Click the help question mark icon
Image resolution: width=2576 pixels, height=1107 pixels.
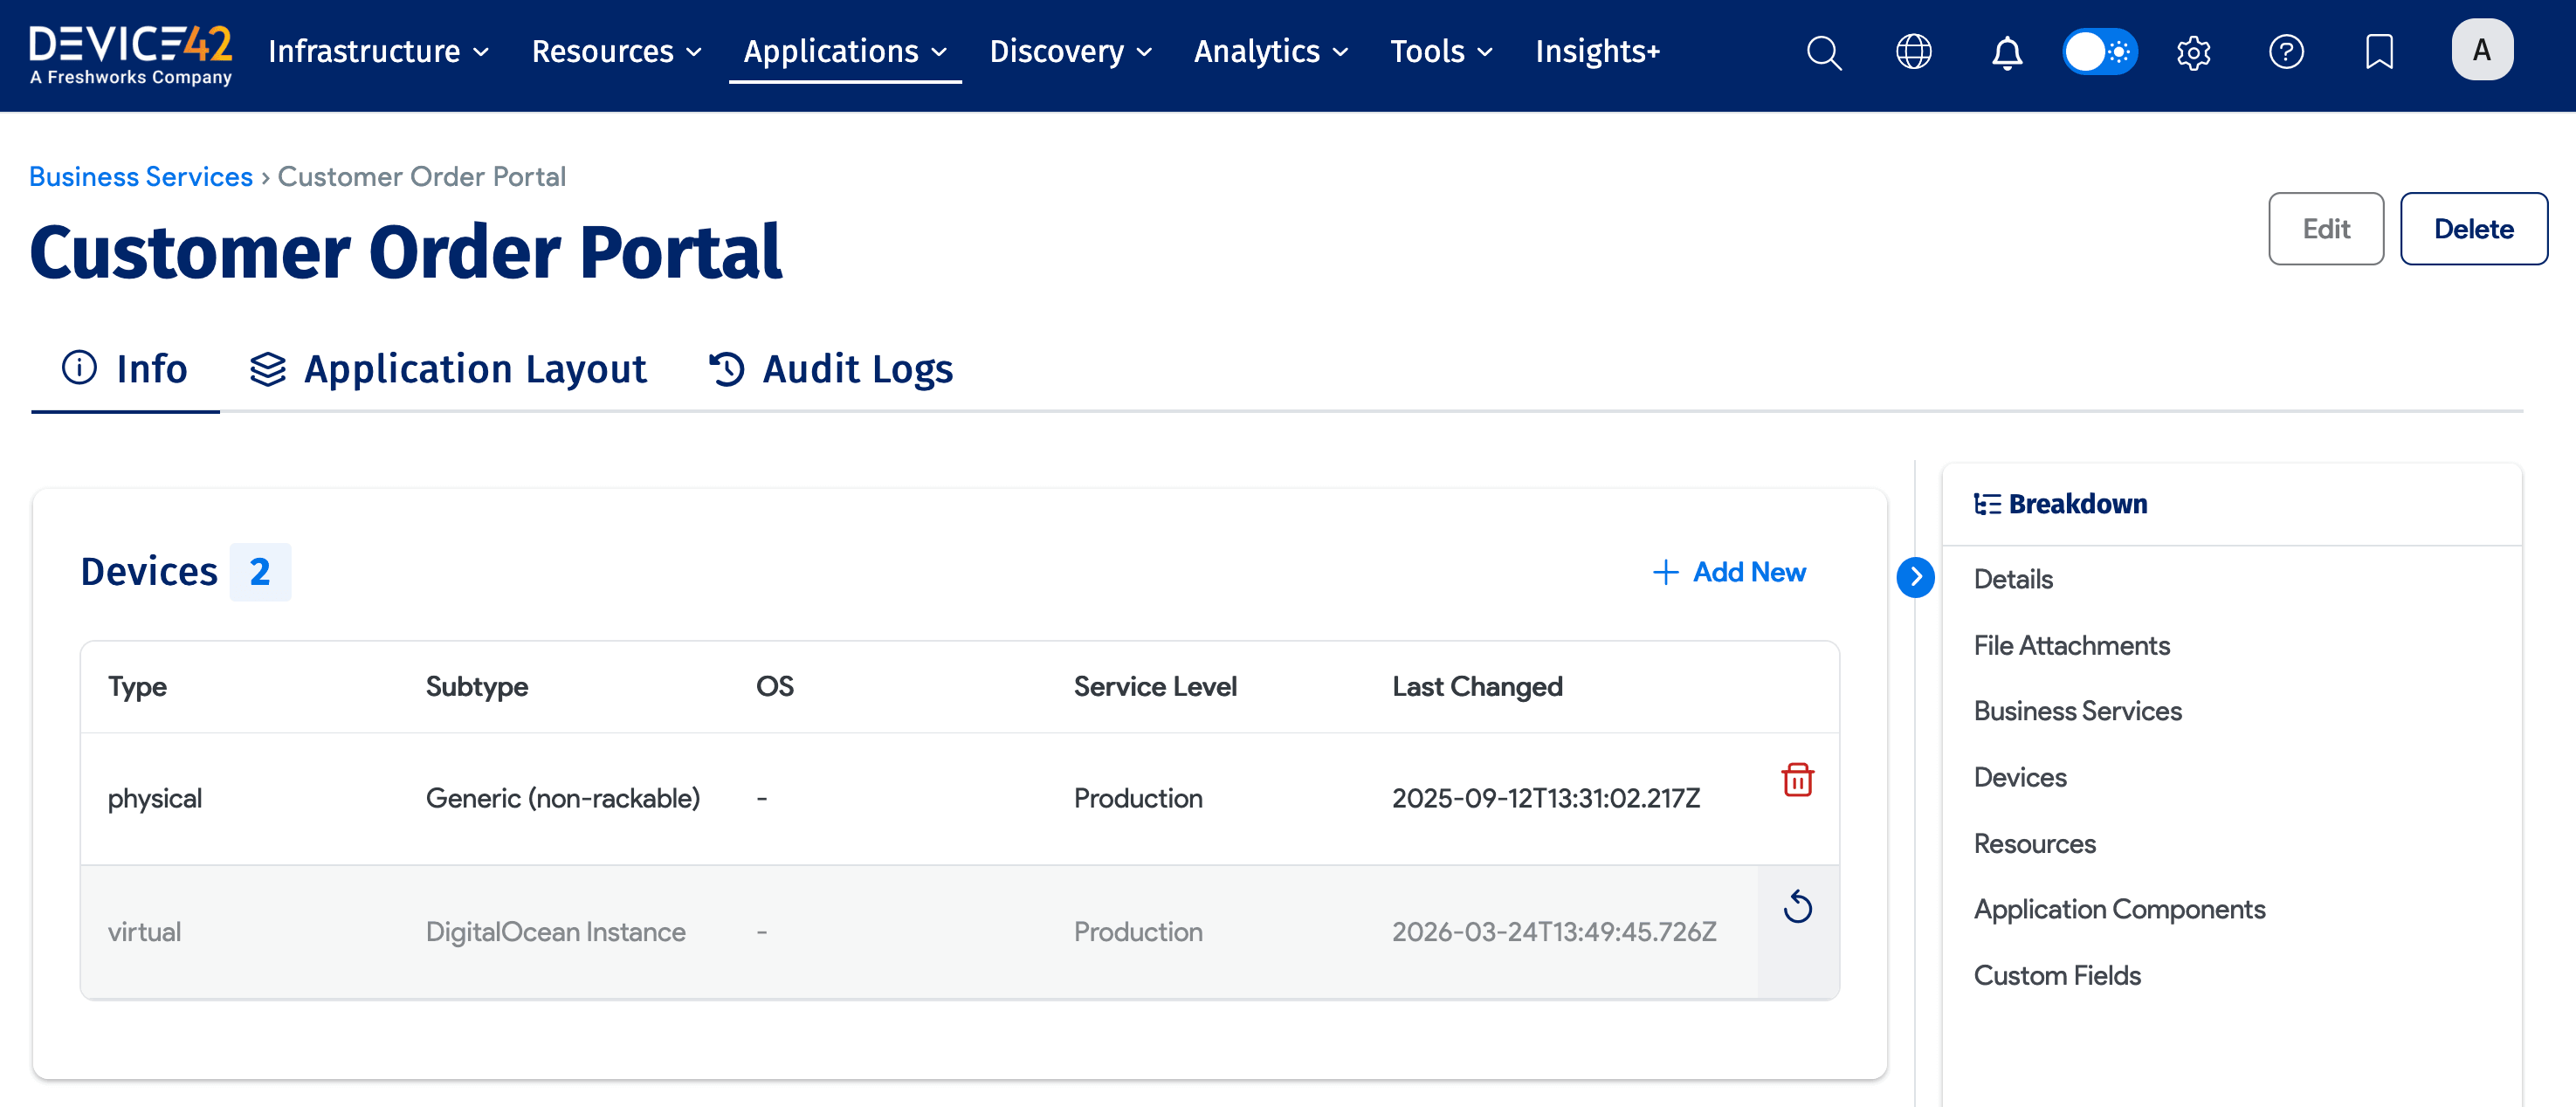pyautogui.click(x=2286, y=52)
